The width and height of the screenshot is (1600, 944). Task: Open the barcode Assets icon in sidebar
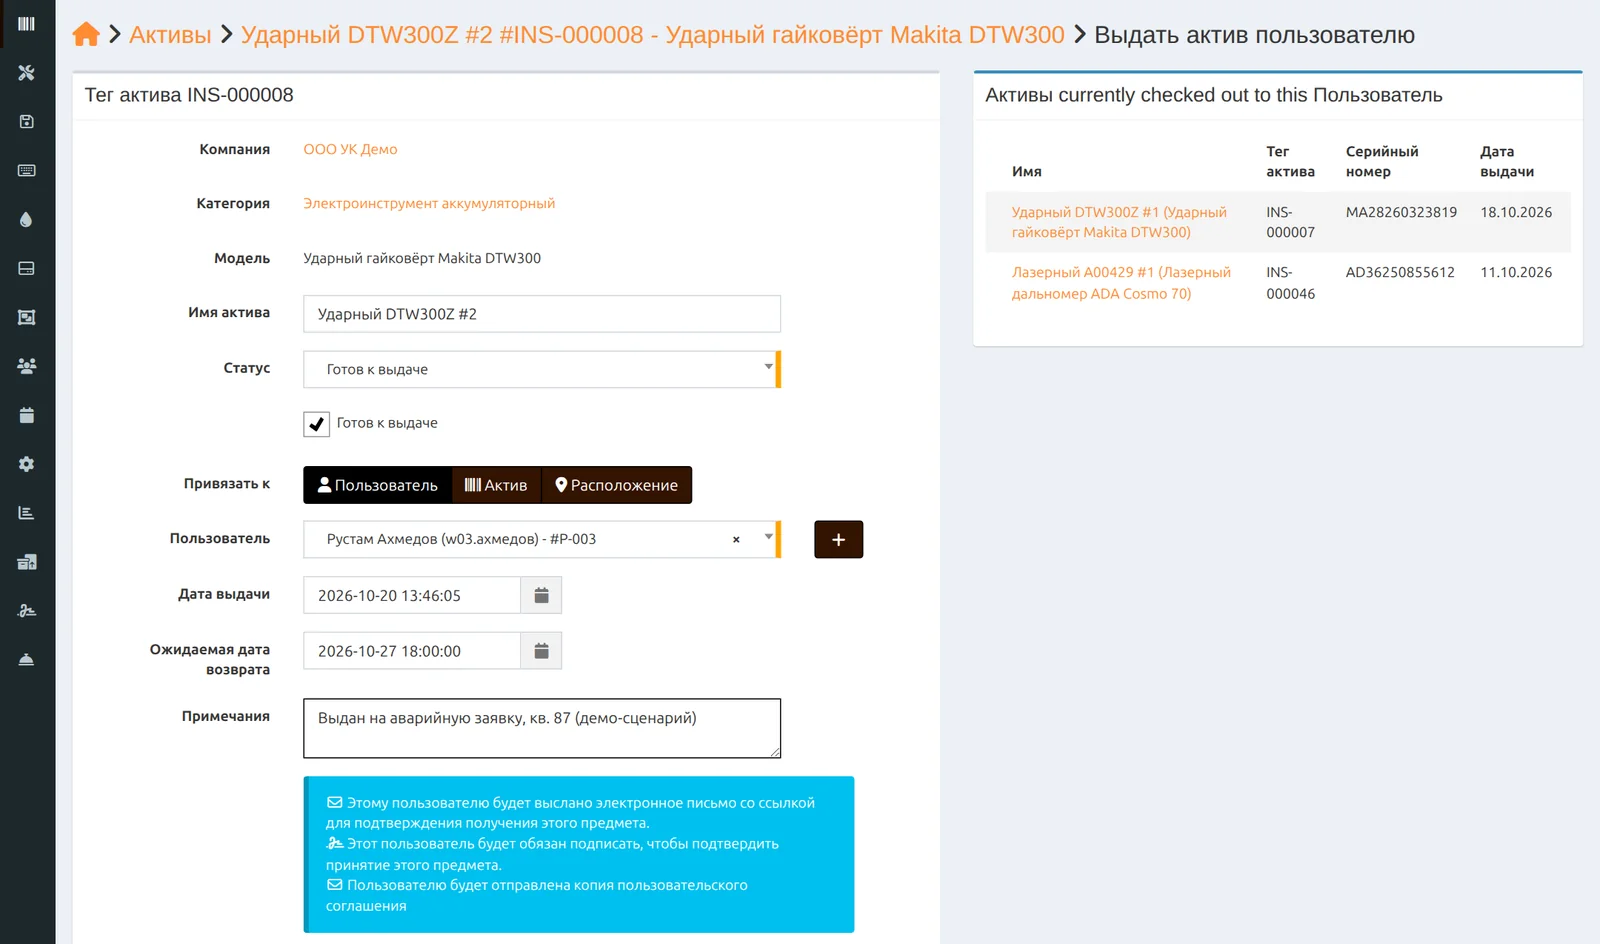click(x=27, y=24)
